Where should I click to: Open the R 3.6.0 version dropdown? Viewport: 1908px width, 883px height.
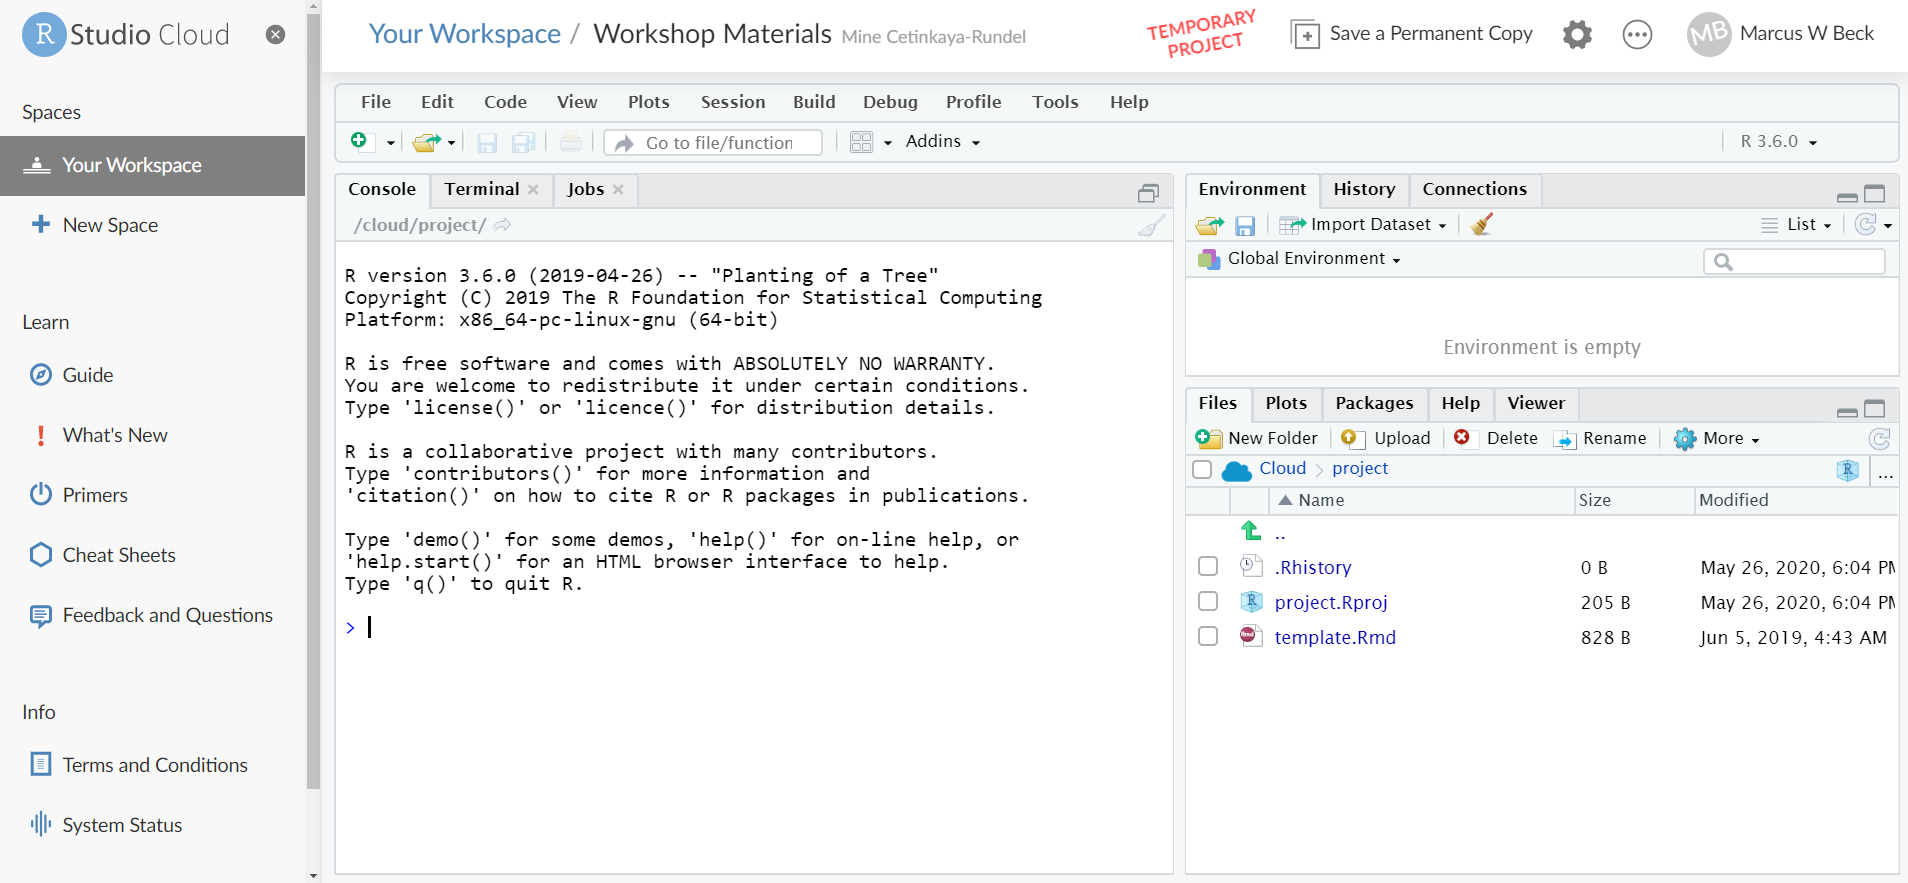[x=1778, y=141]
